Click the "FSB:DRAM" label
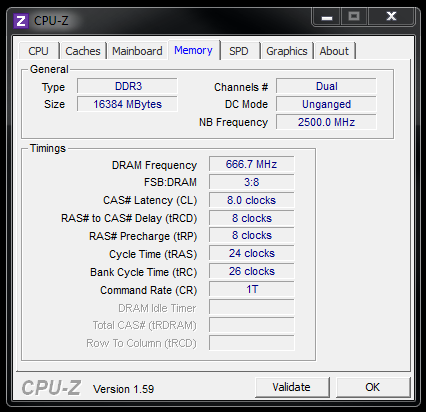The height and width of the screenshot is (412, 426). (x=170, y=182)
